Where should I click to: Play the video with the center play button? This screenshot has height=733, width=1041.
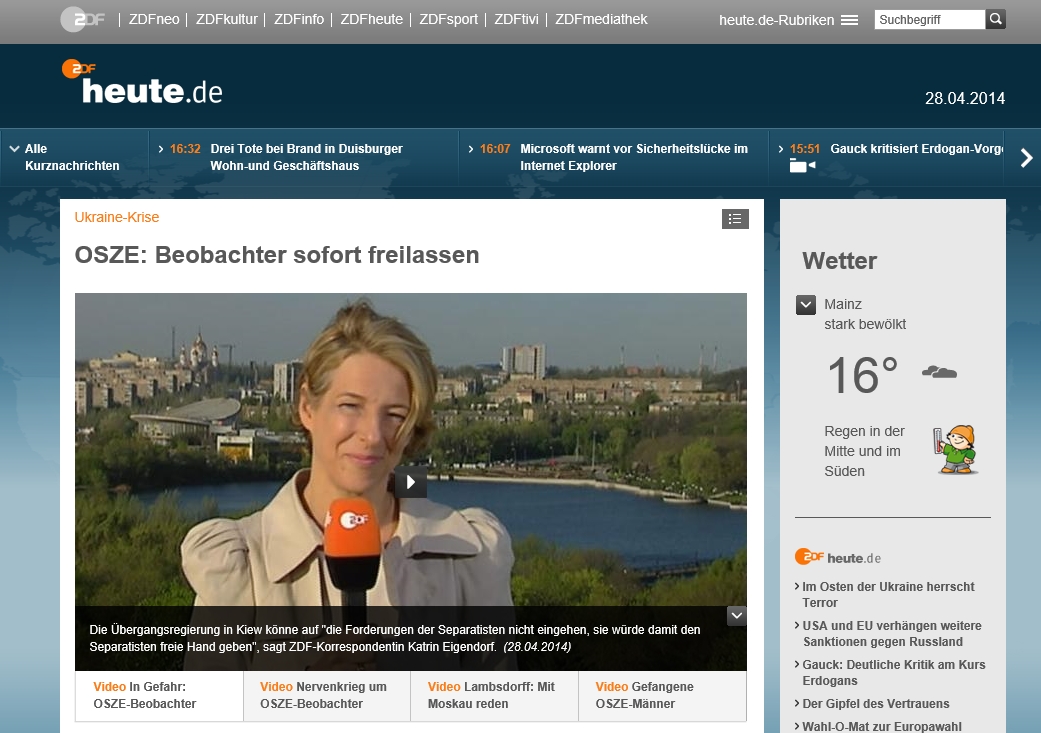click(x=411, y=482)
